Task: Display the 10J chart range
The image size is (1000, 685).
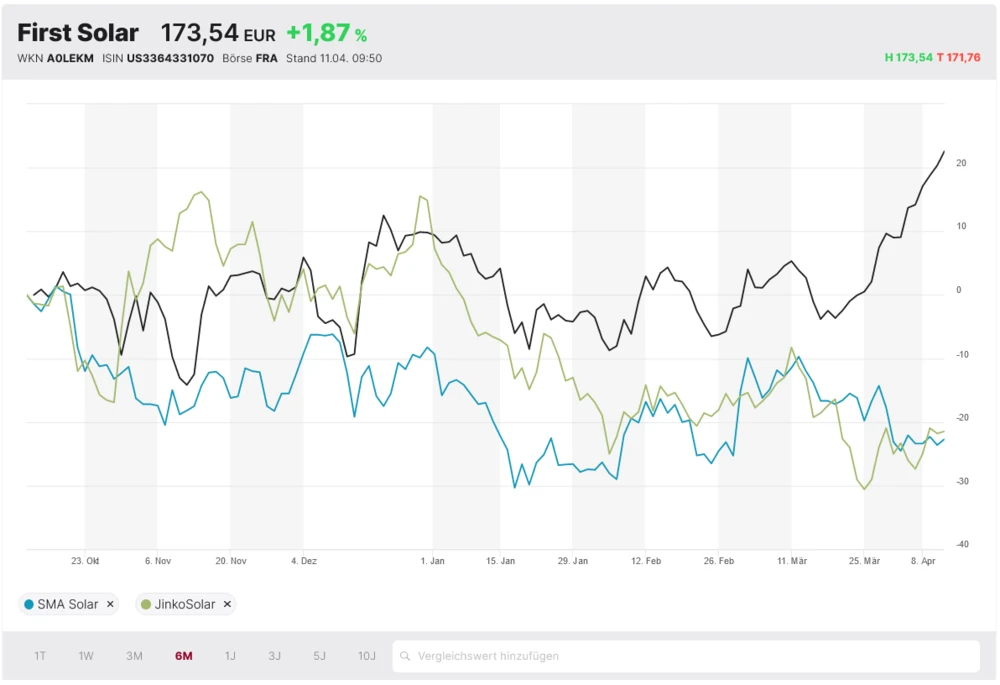Action: (x=367, y=656)
